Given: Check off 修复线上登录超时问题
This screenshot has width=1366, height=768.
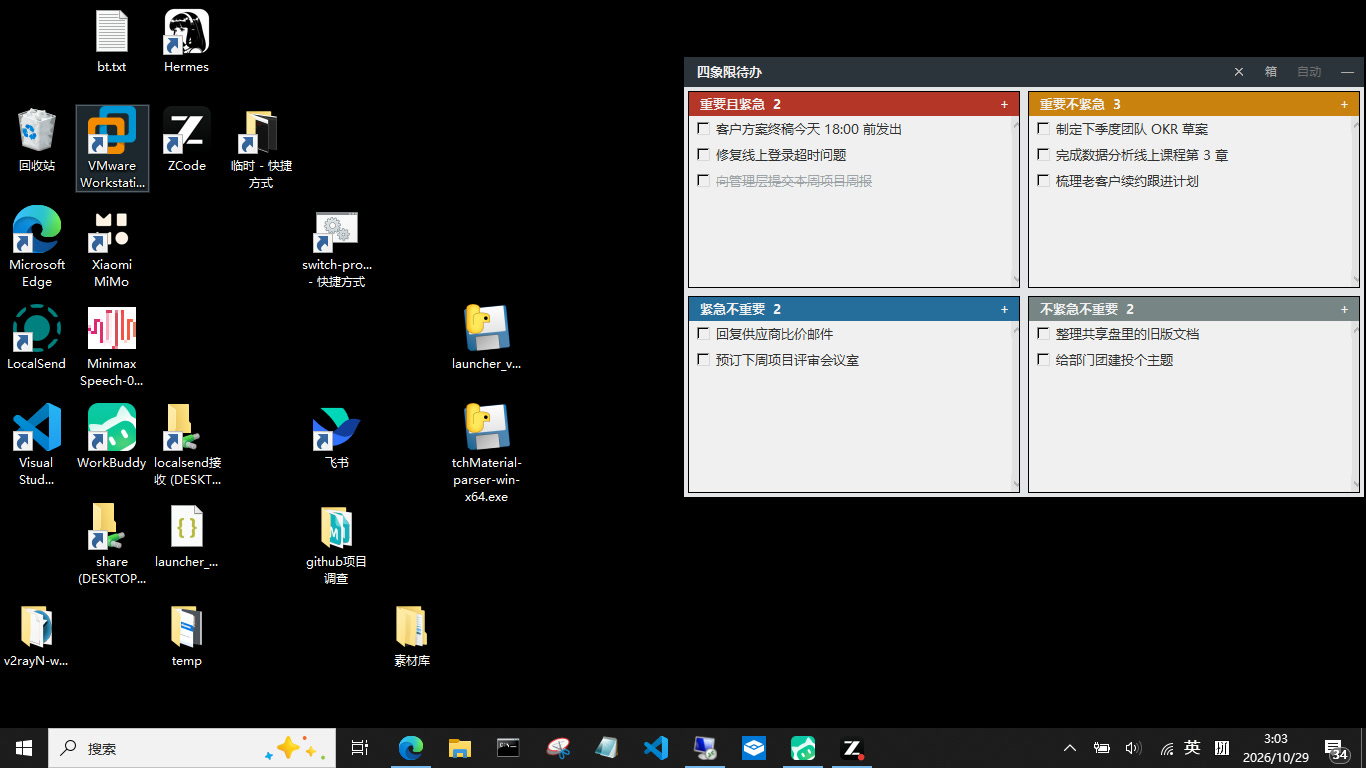Looking at the screenshot, I should (704, 155).
